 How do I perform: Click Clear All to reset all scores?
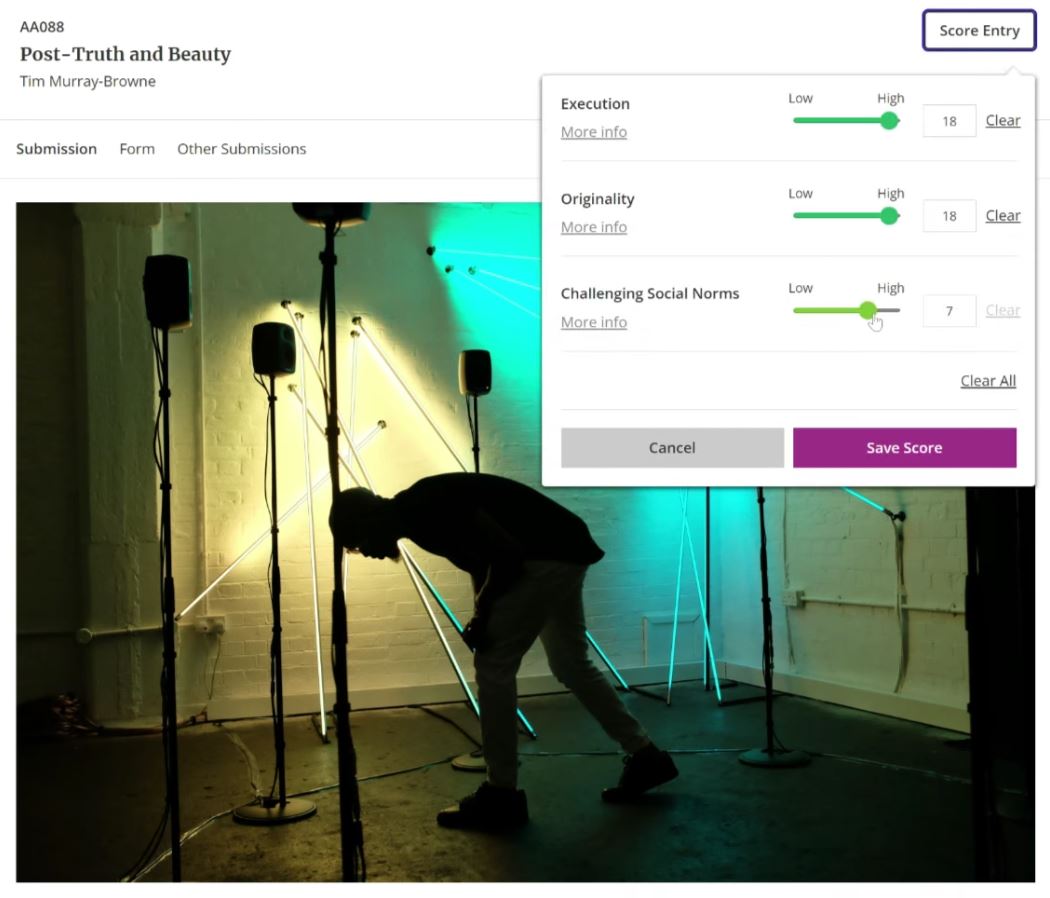coord(988,380)
